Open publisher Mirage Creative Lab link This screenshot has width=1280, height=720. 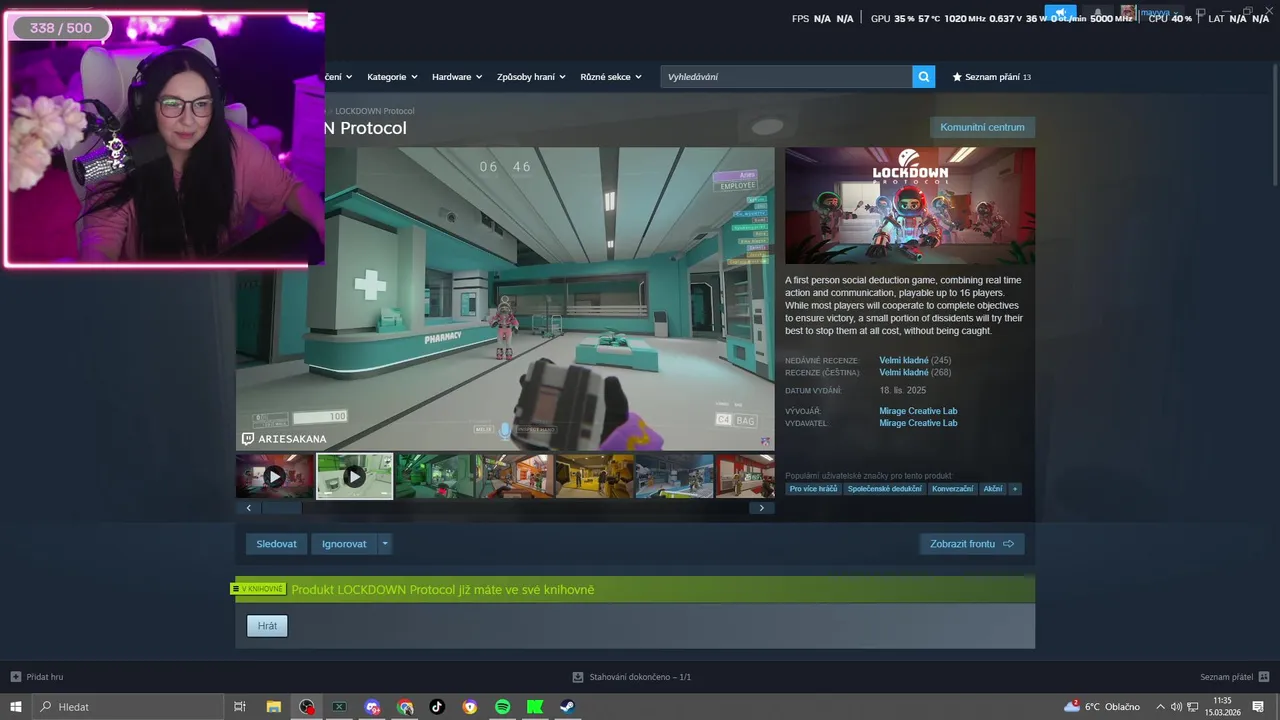[918, 423]
